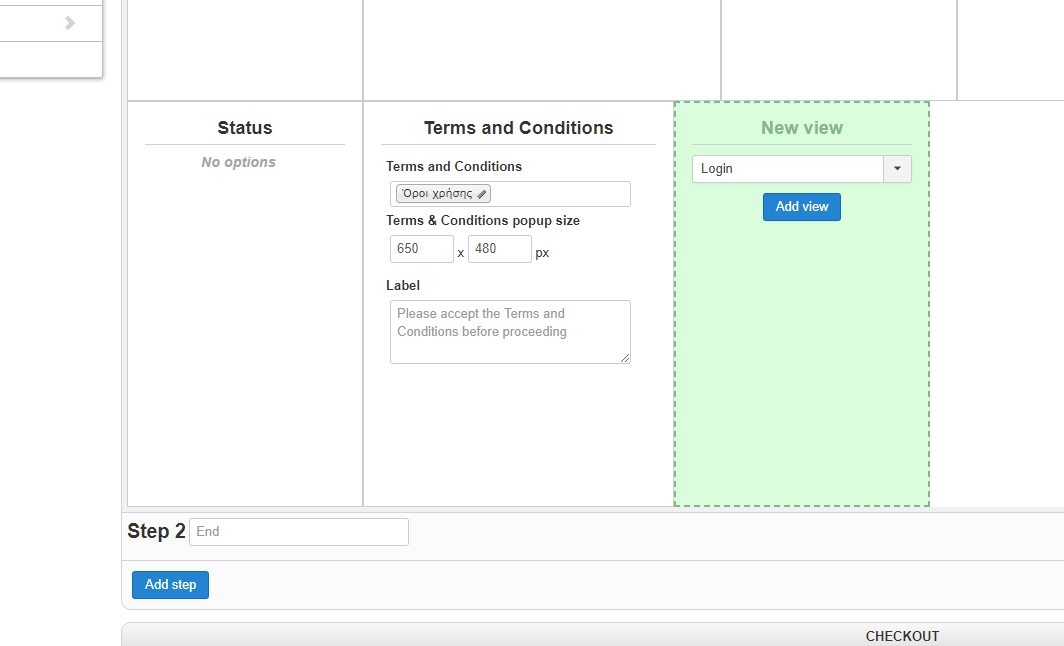The height and width of the screenshot is (646, 1064).
Task: Click the No options text under Status
Action: [x=238, y=162]
